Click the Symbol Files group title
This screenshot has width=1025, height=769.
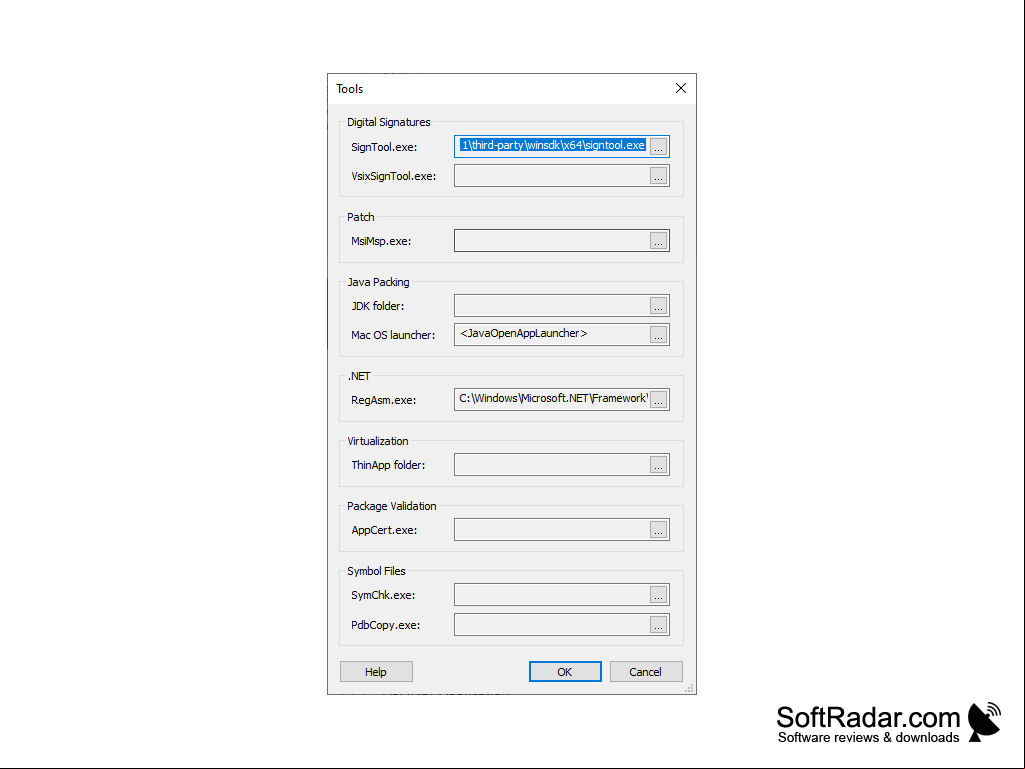tap(377, 571)
